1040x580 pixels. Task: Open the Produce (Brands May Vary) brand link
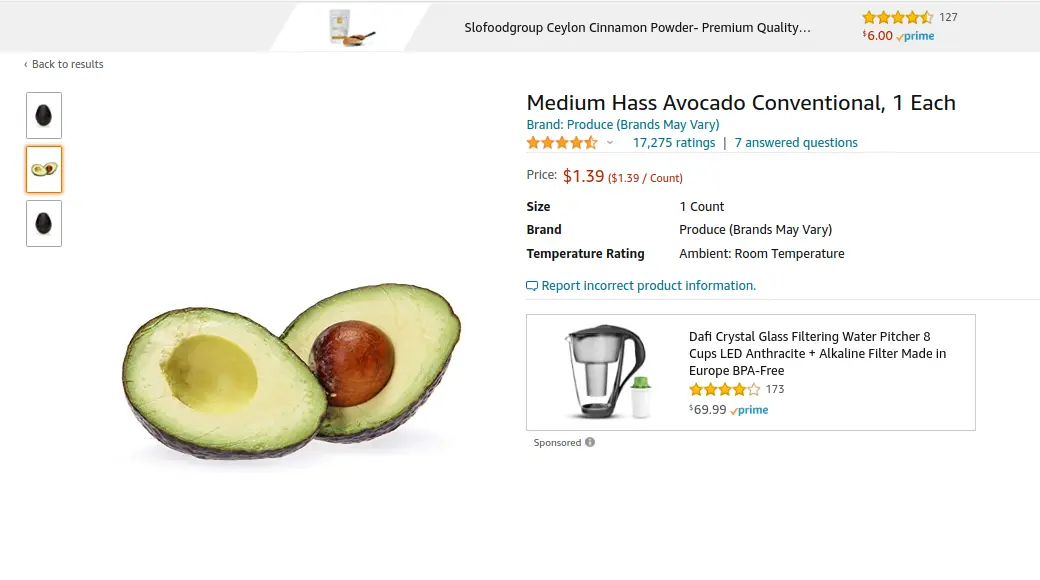point(622,124)
